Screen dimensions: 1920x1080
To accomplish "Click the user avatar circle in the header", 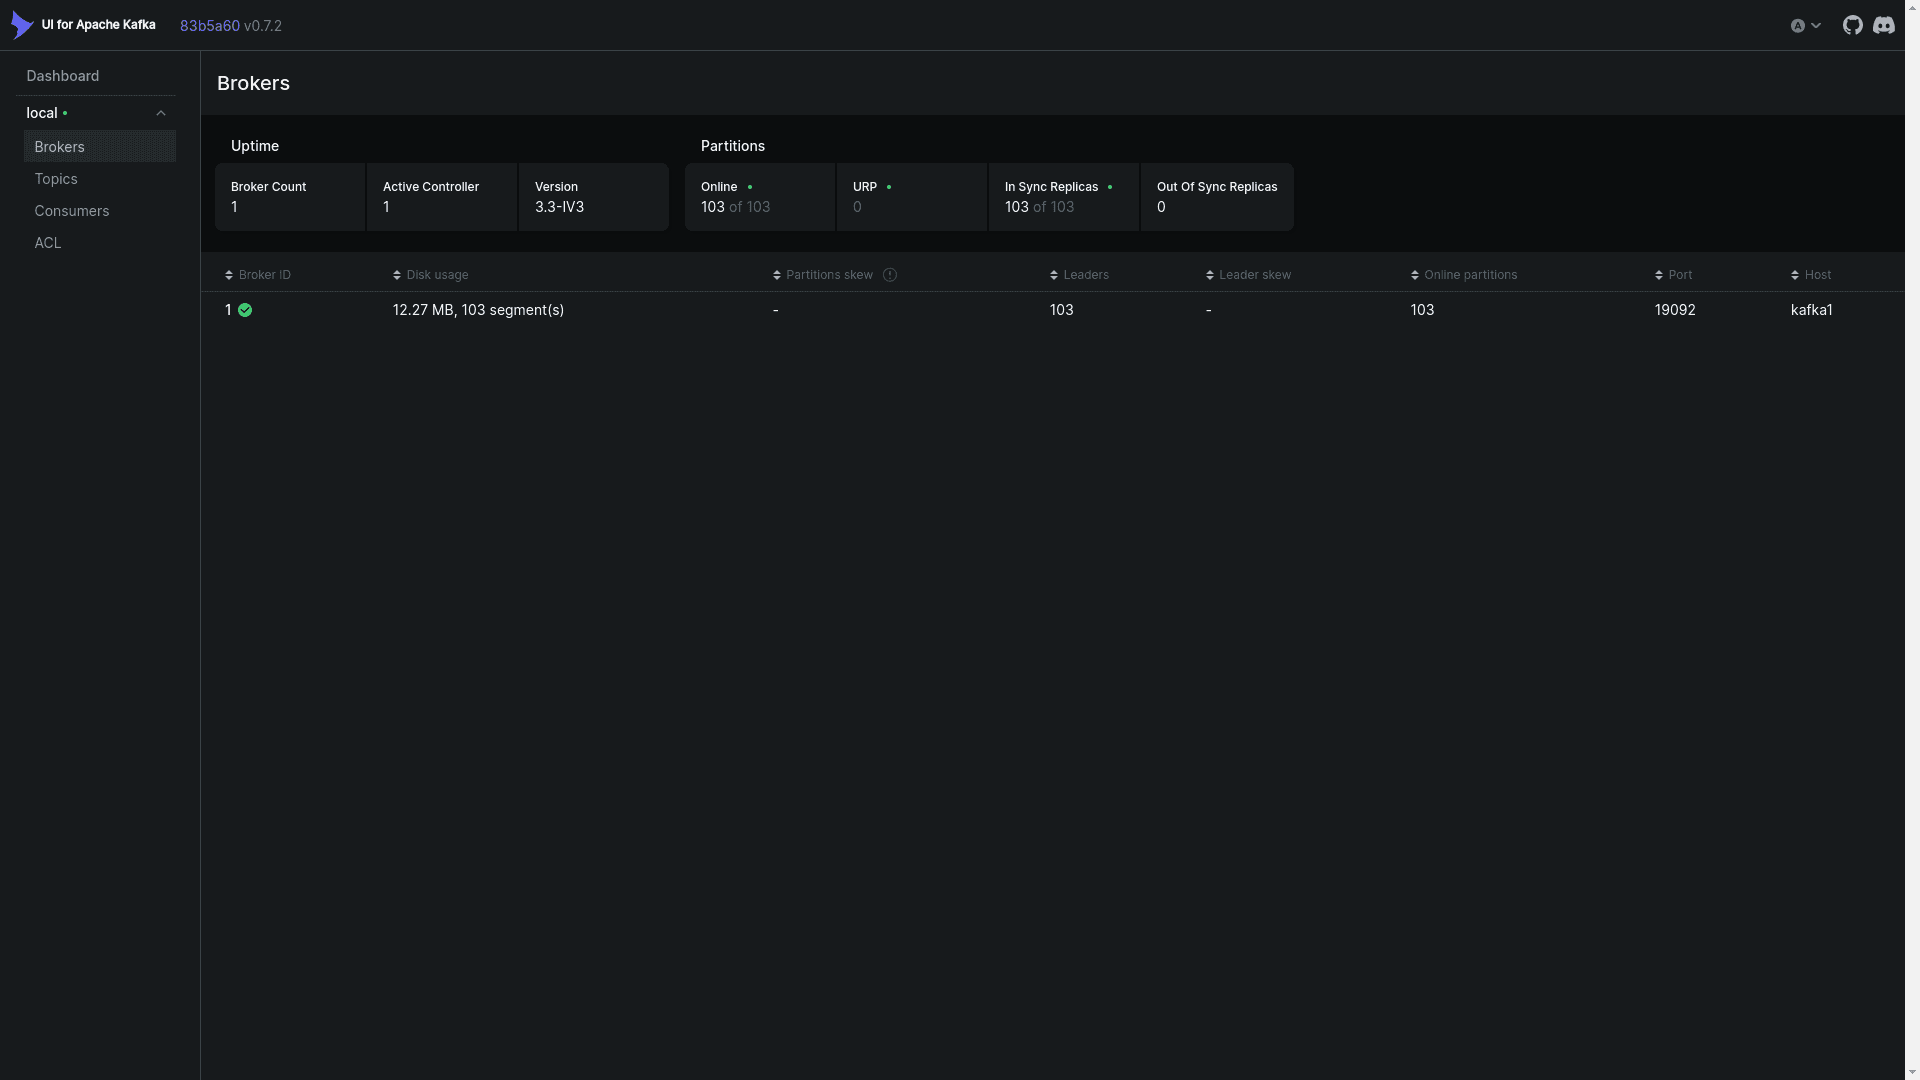I will (x=1798, y=25).
